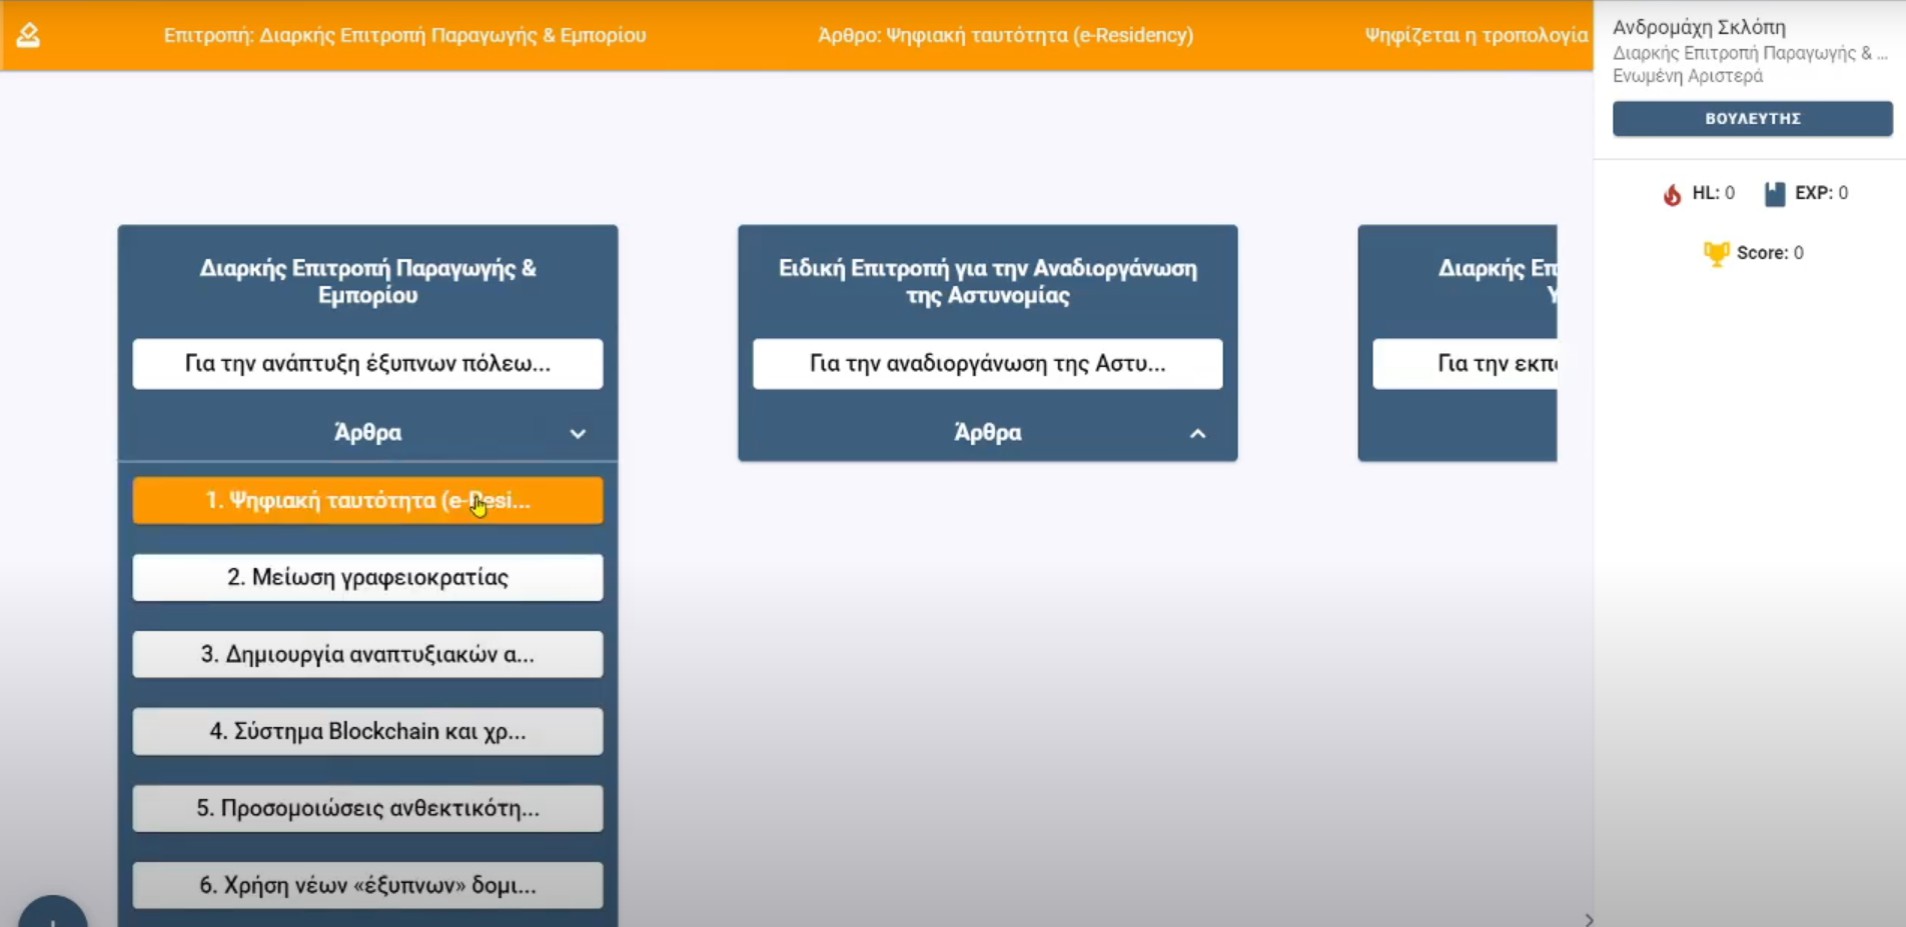The height and width of the screenshot is (927, 1906).
Task: Click the EXP book icon
Action: click(1774, 194)
